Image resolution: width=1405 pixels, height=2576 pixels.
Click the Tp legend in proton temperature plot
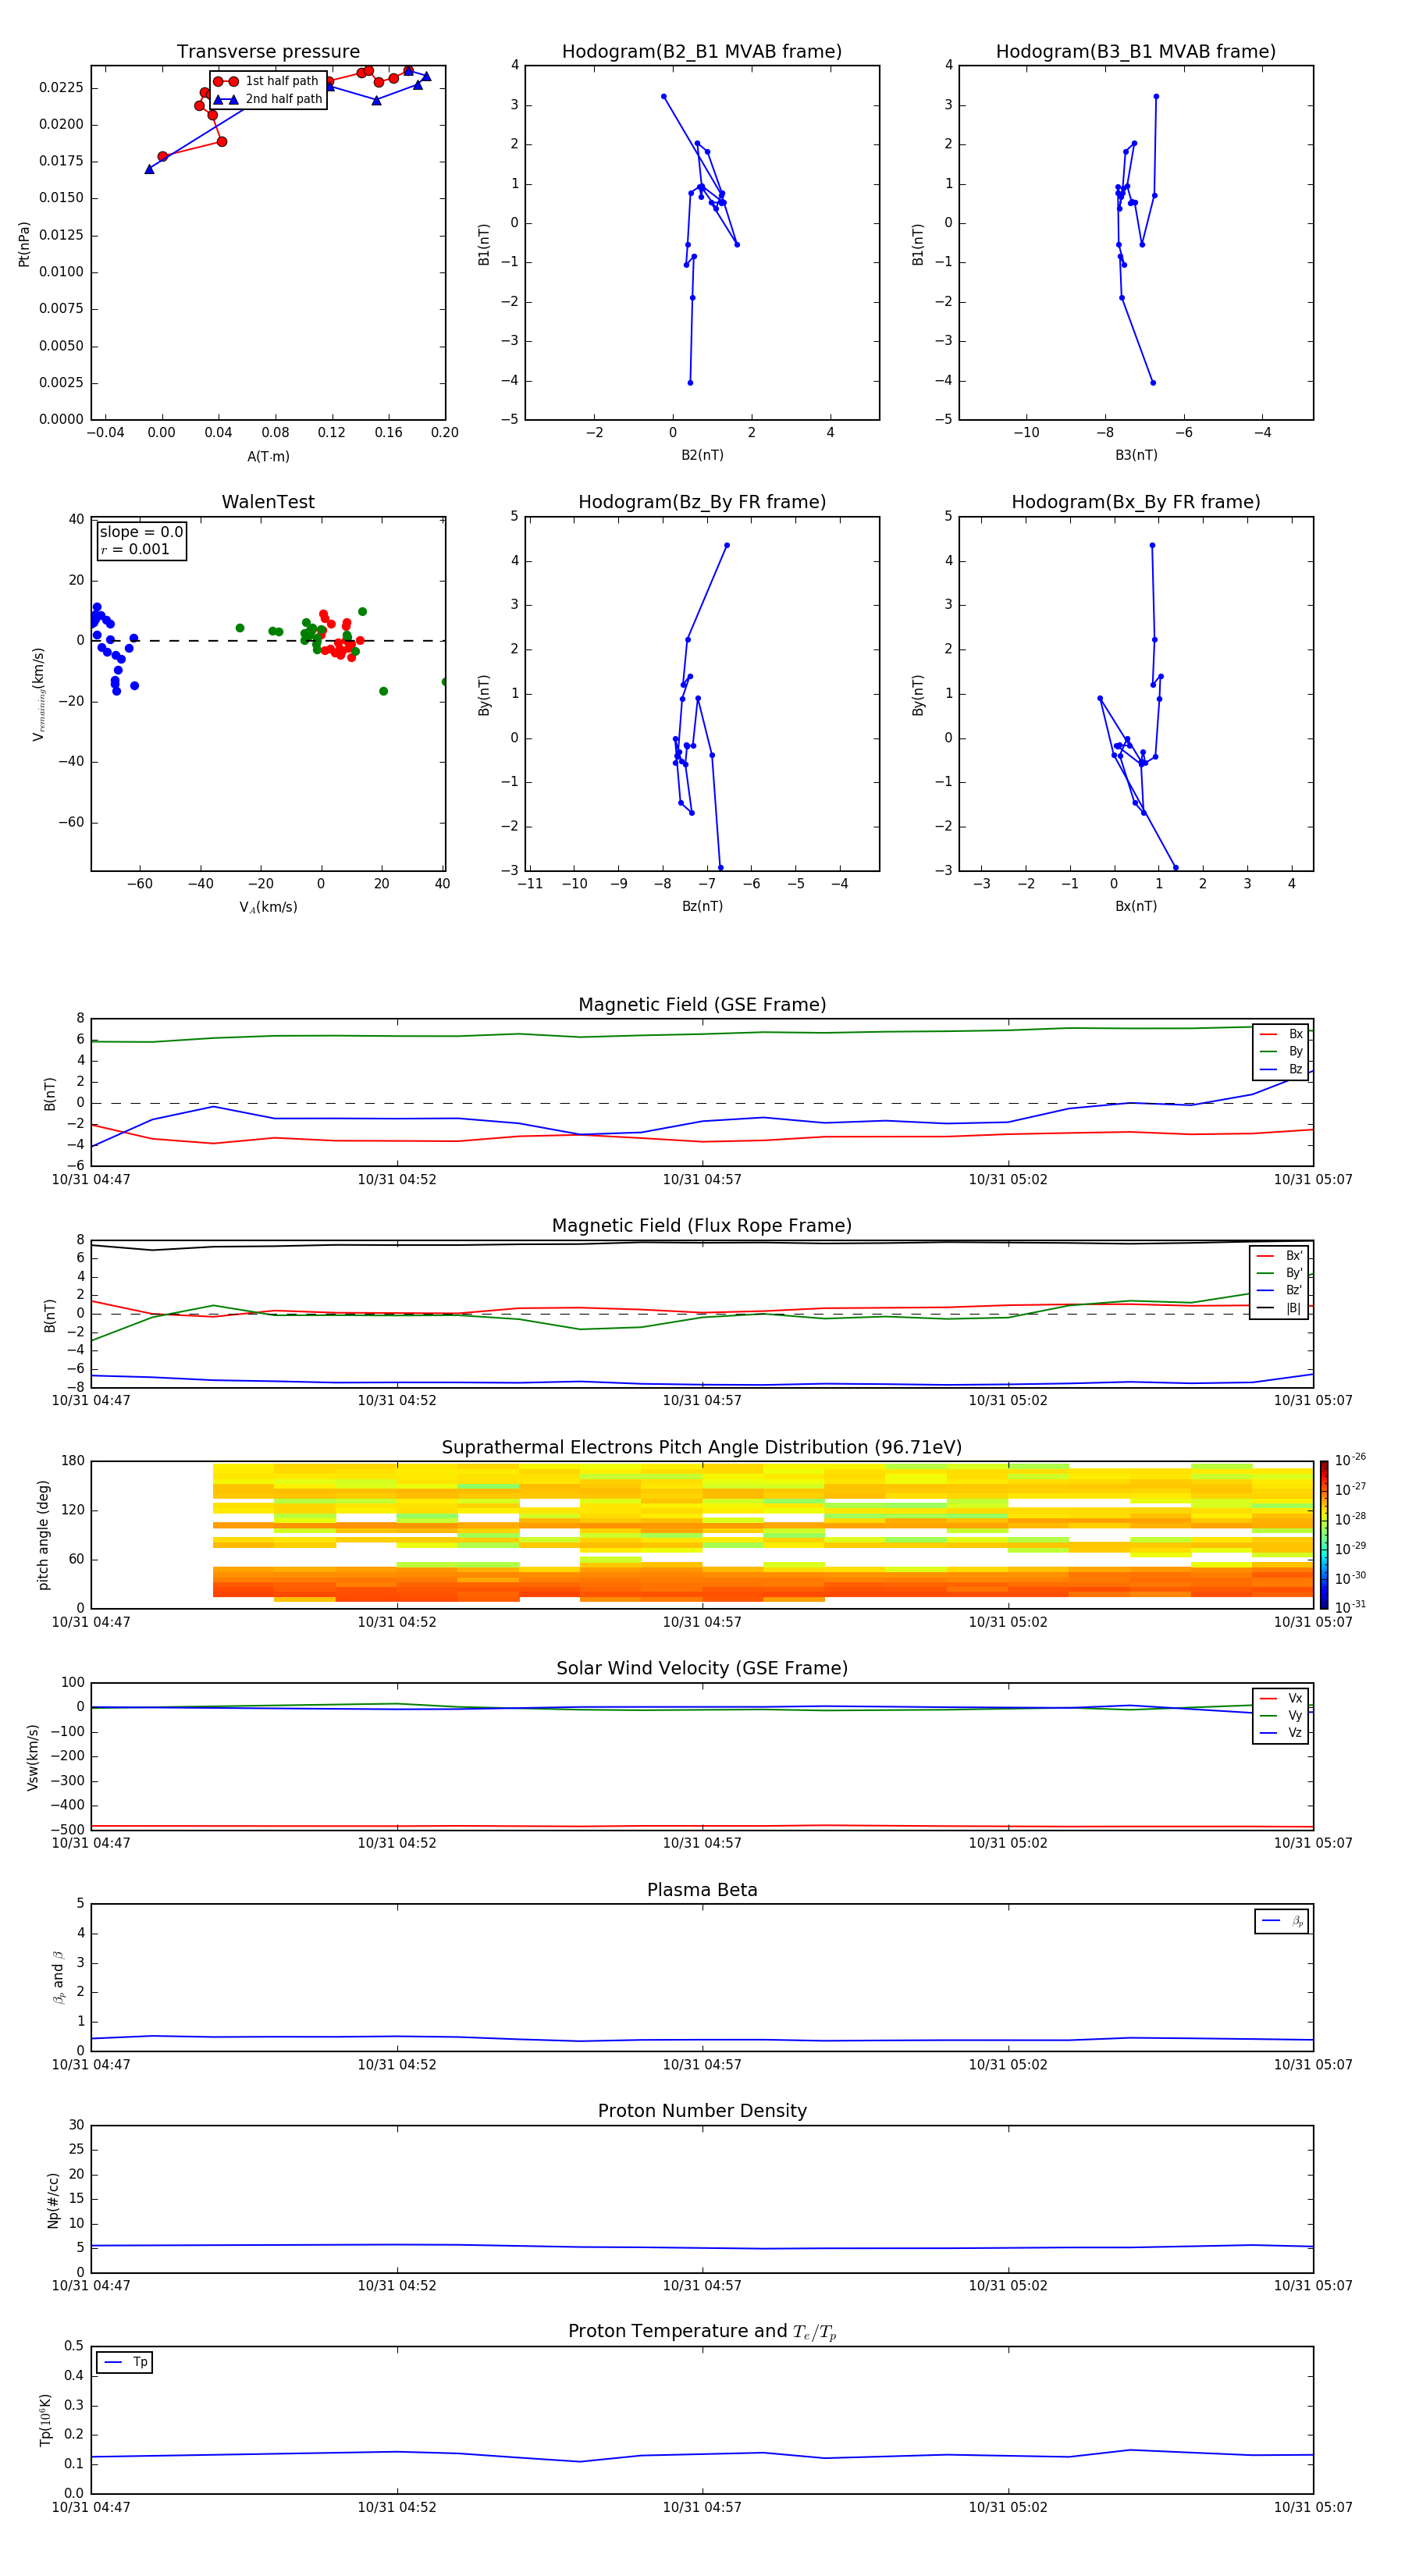(125, 2362)
